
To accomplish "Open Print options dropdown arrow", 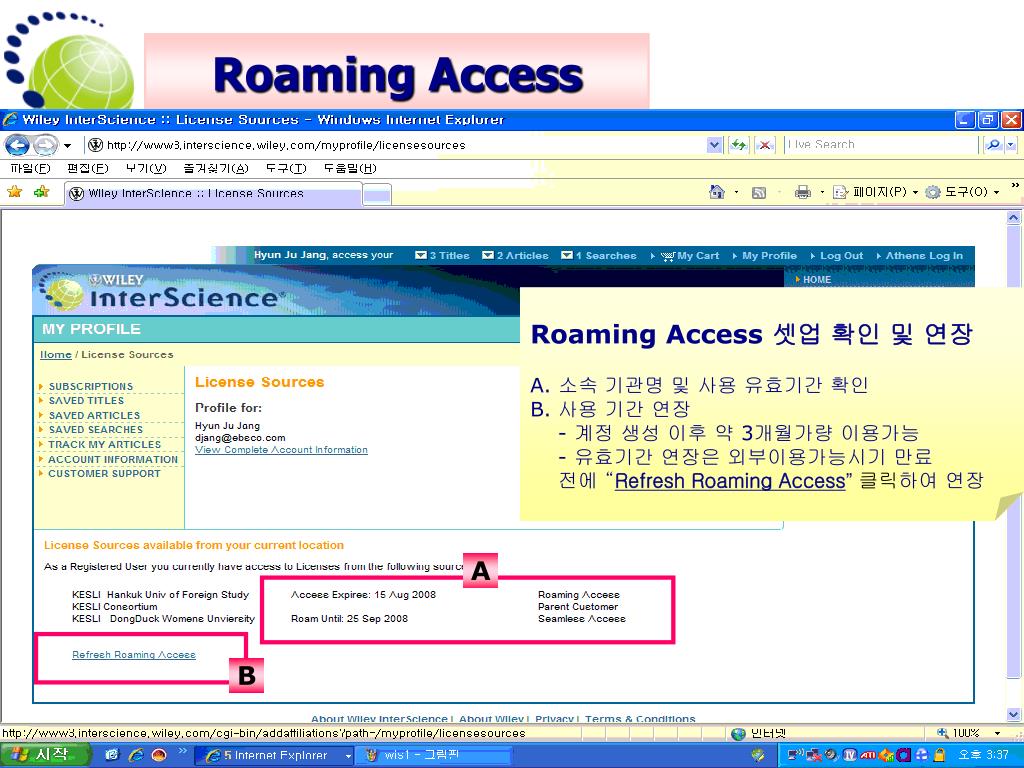I will [x=822, y=192].
